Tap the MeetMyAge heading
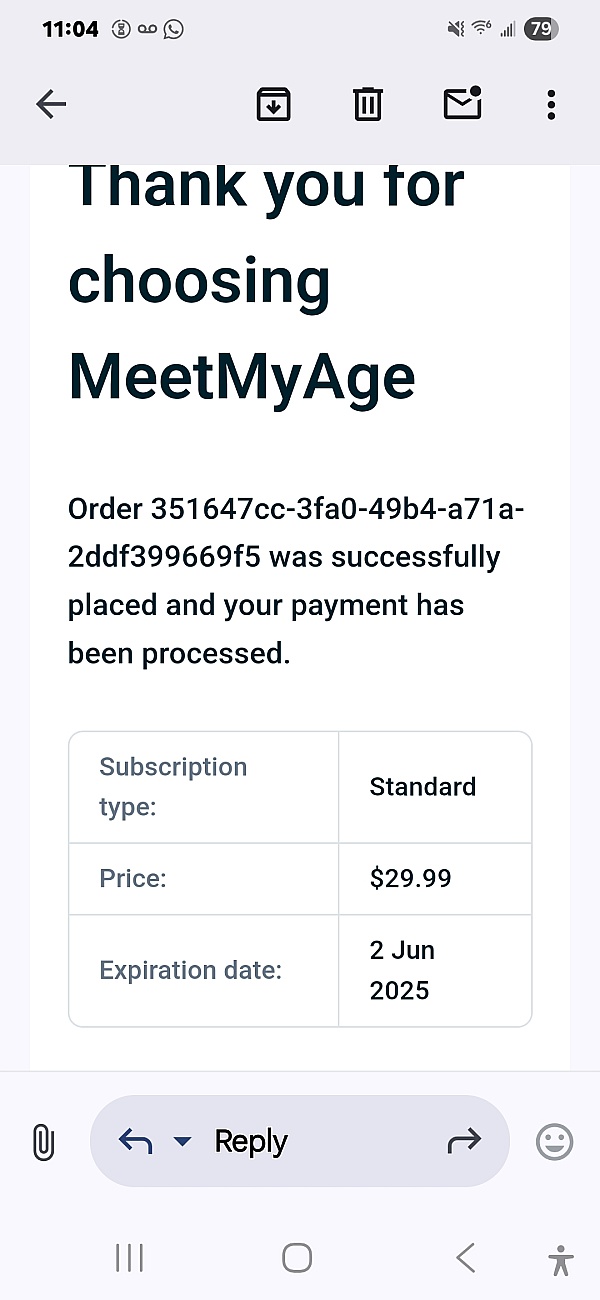600x1300 pixels. click(x=241, y=377)
